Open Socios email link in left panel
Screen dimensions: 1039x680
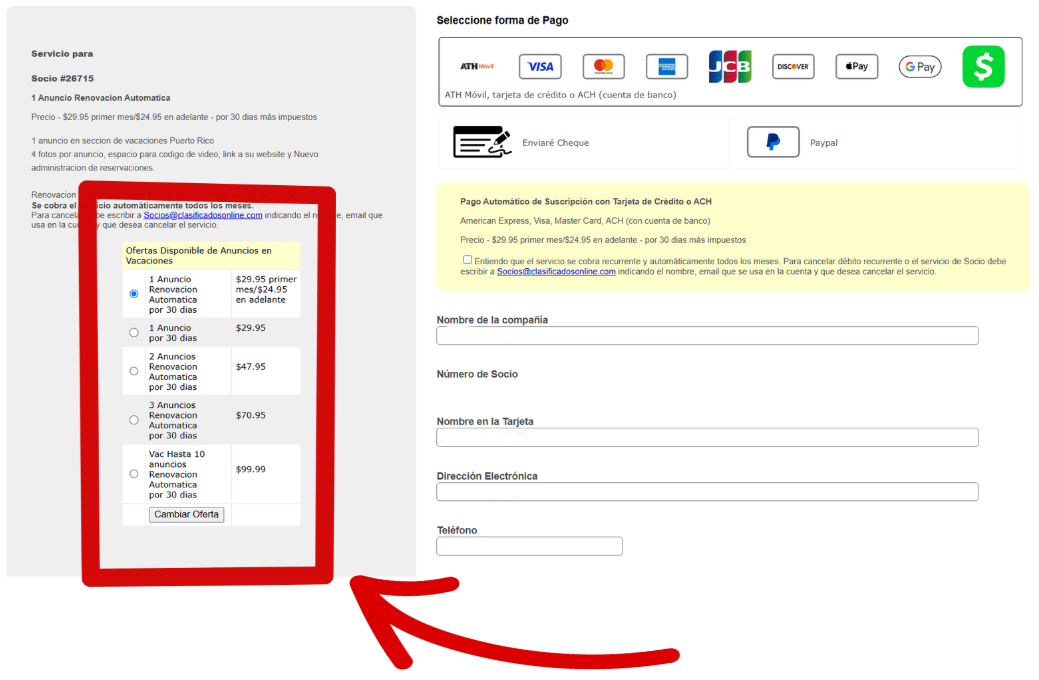(x=203, y=215)
